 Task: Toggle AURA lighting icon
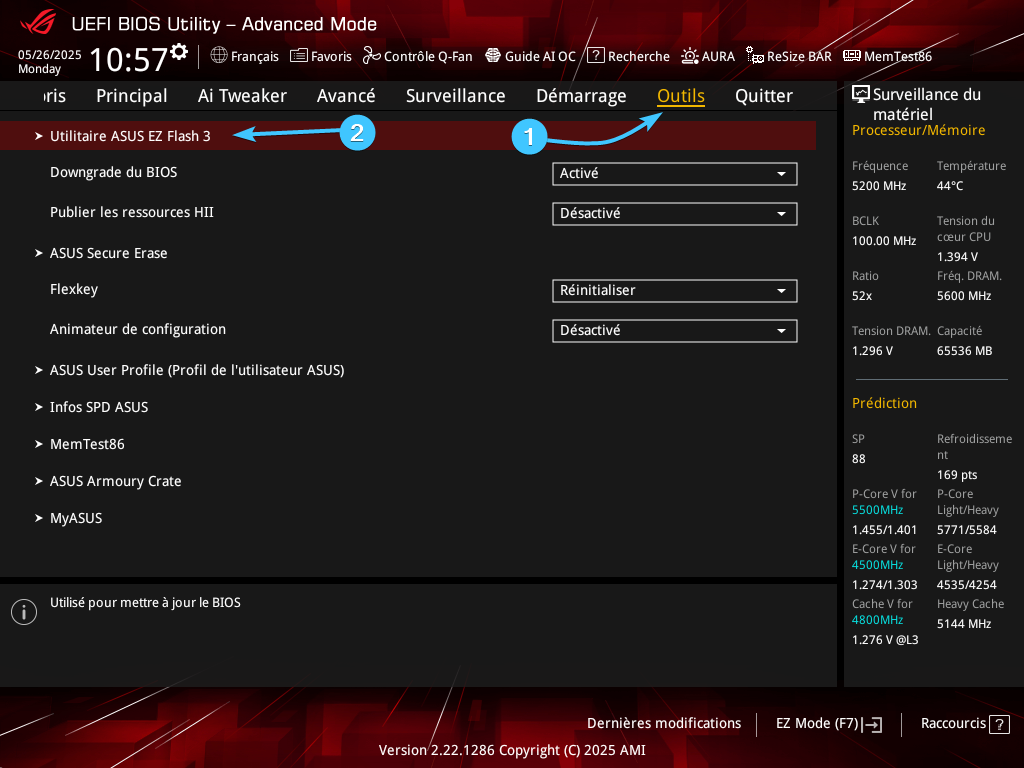coord(690,56)
